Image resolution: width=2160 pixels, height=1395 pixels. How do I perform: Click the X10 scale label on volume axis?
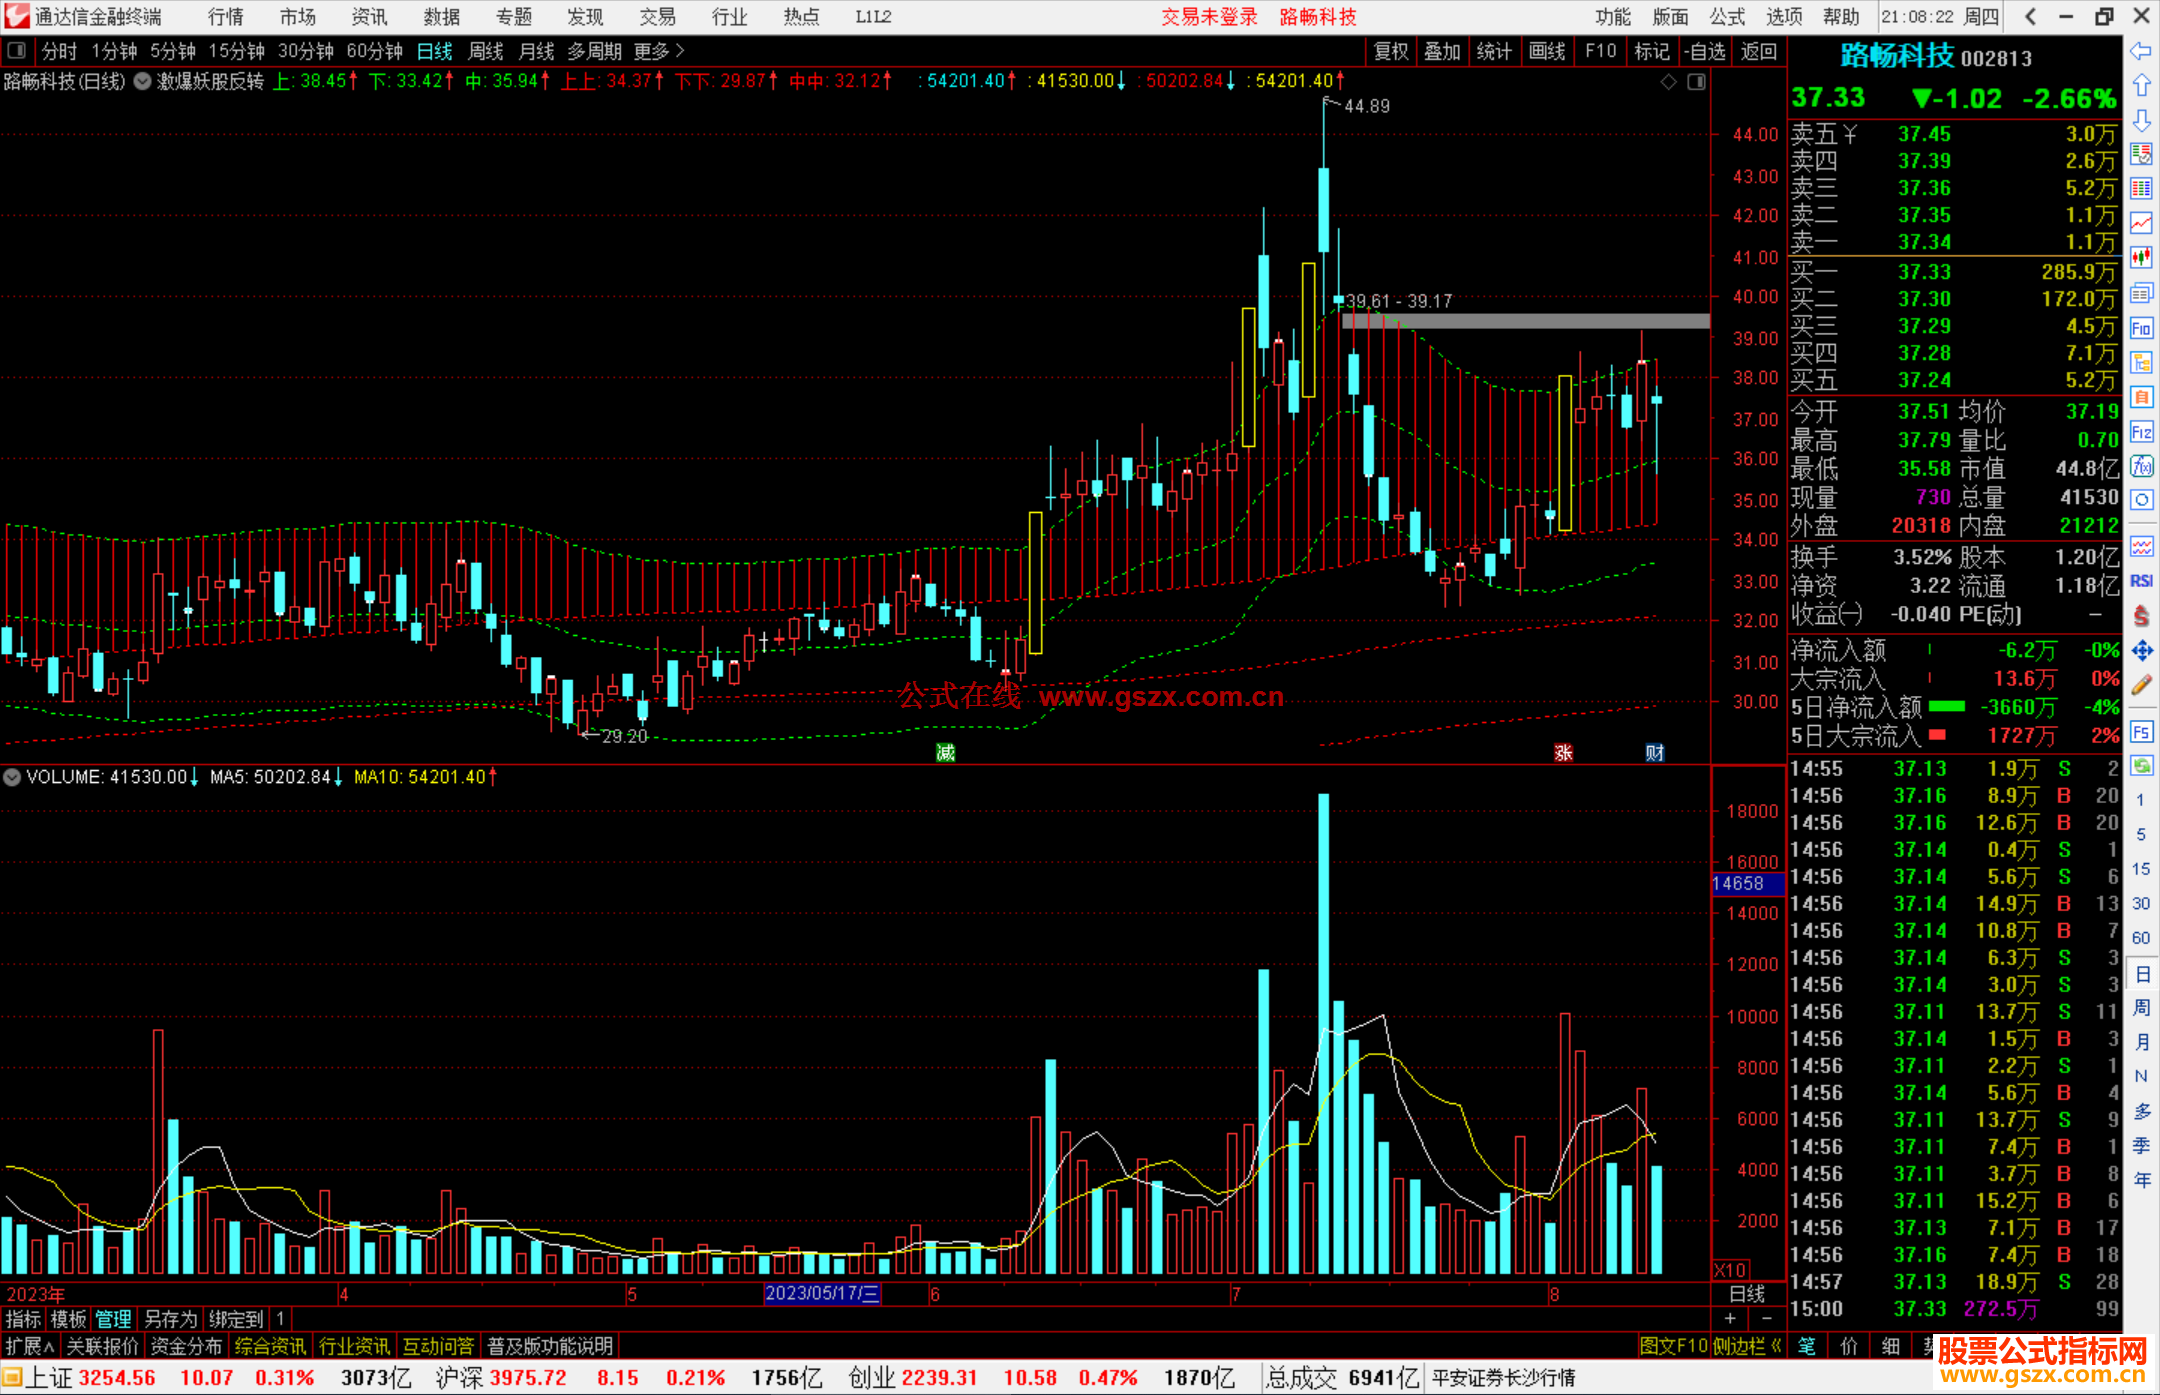click(1731, 1270)
